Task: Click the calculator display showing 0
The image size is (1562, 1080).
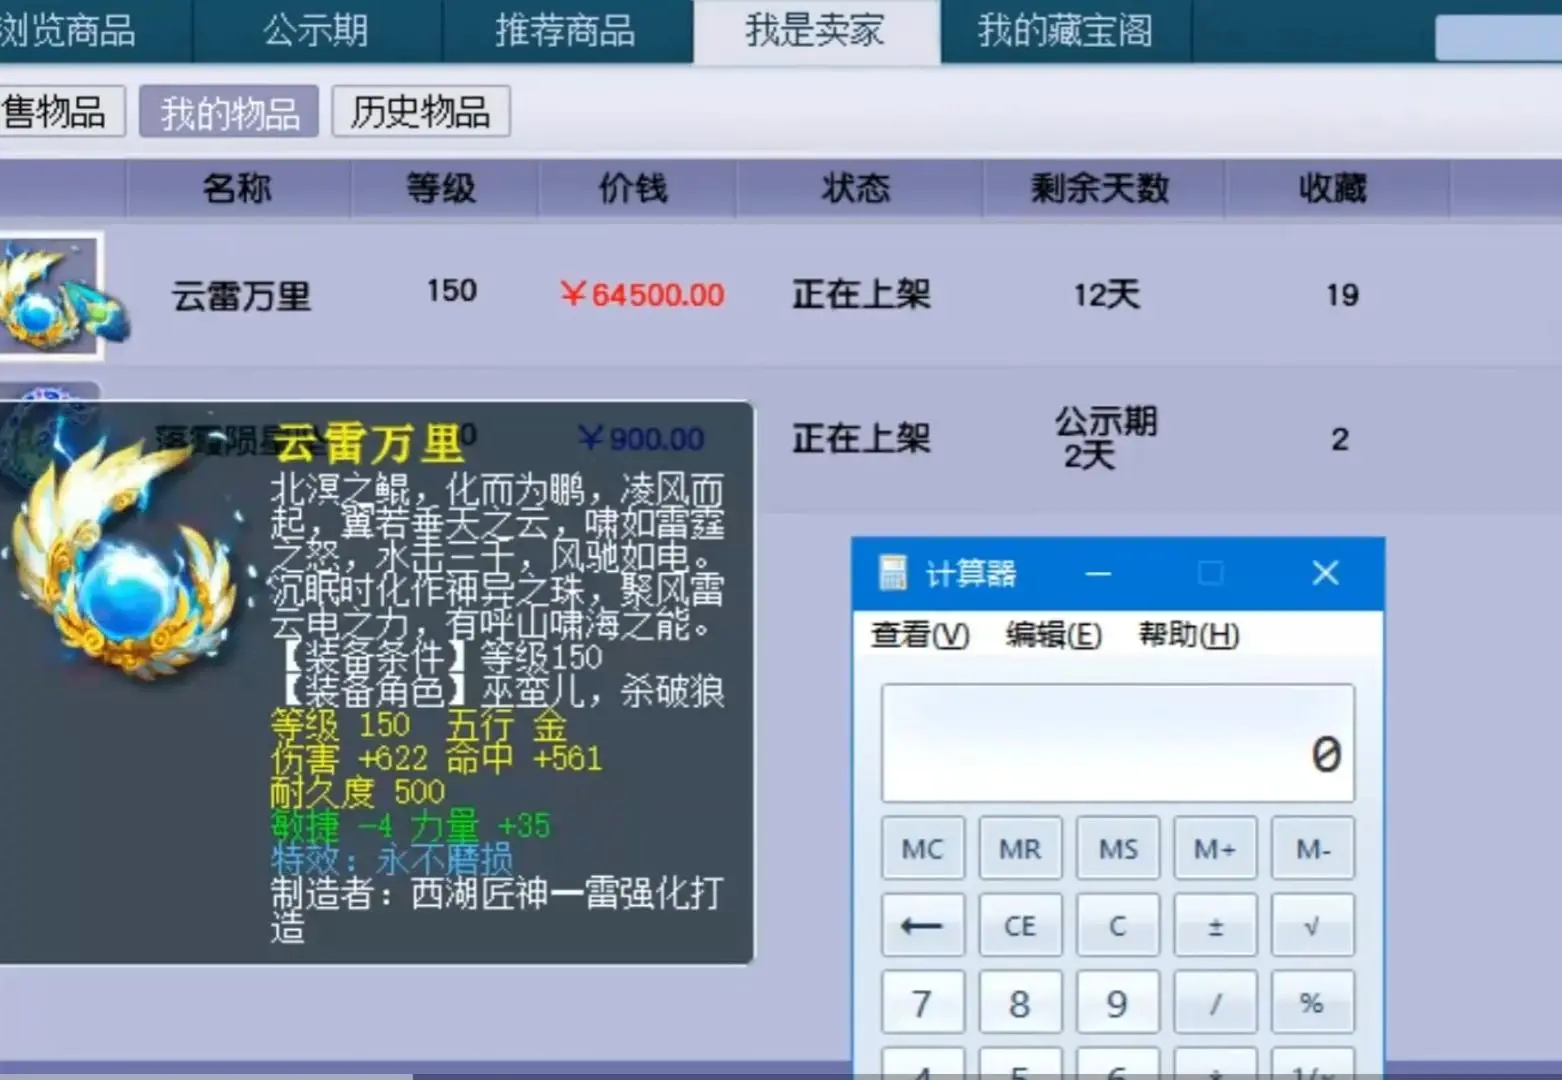Action: [x=1117, y=744]
